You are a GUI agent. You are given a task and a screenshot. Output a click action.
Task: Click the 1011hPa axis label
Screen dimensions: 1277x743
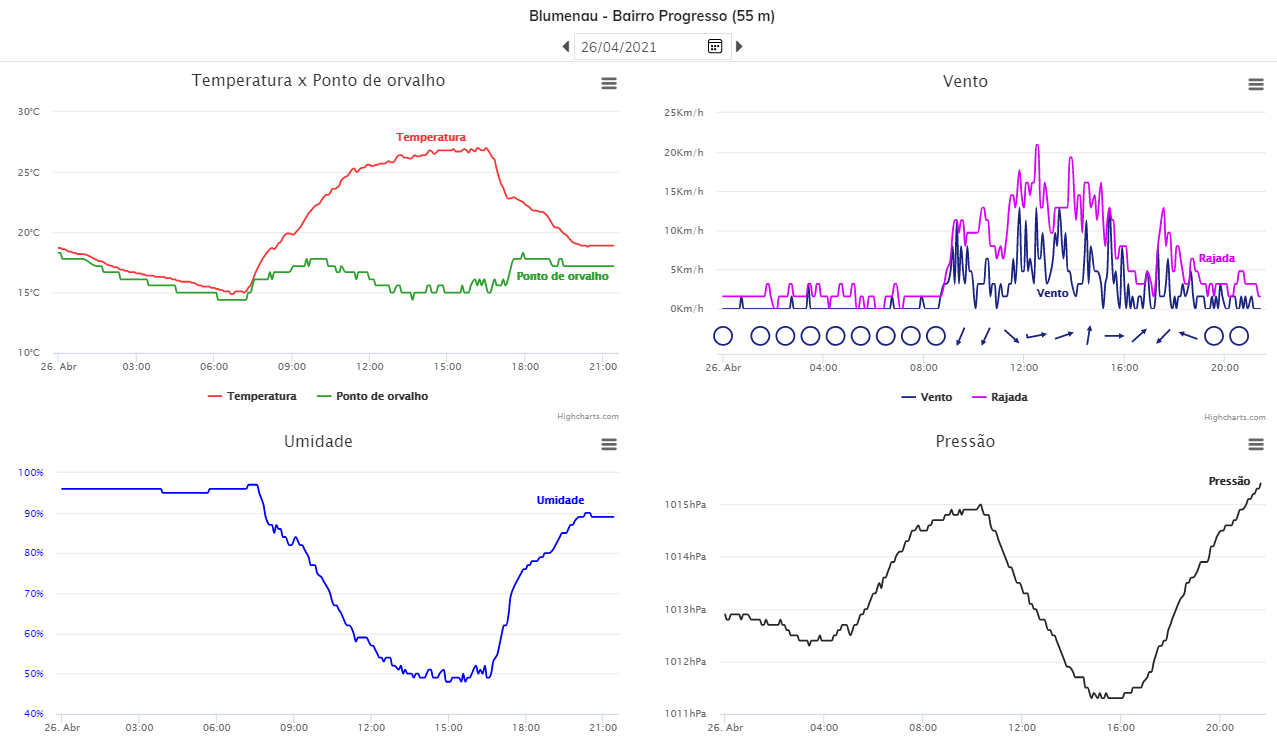click(686, 714)
